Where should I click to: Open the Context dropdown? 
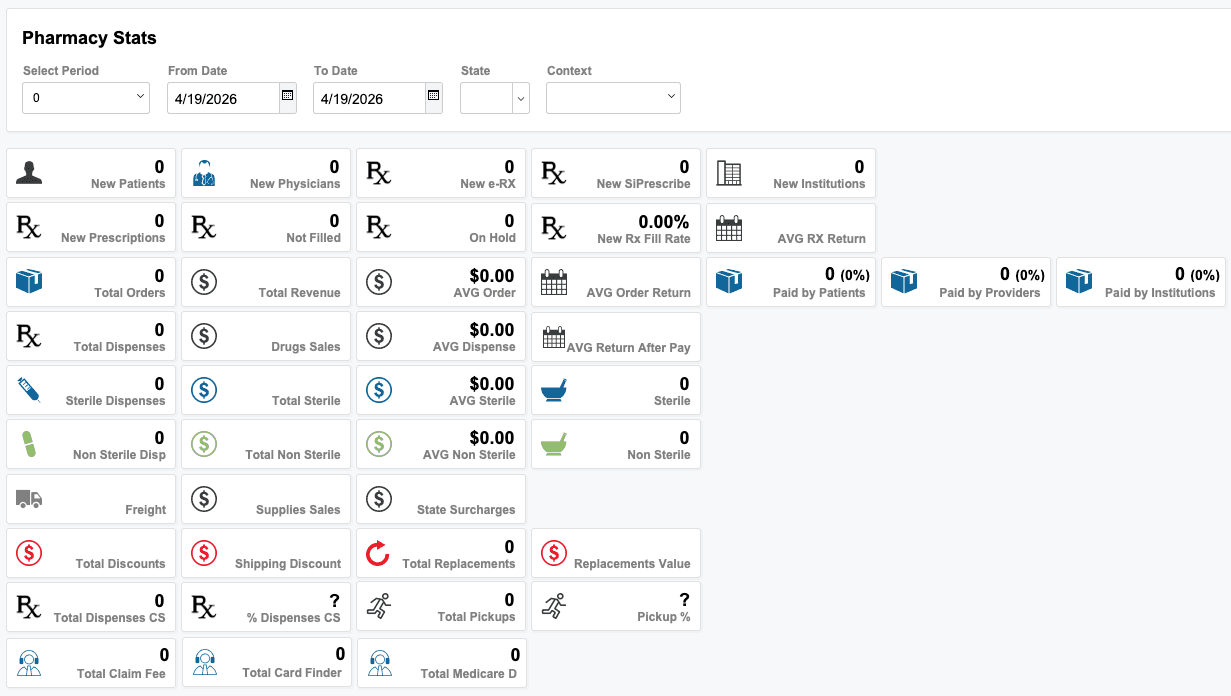613,98
